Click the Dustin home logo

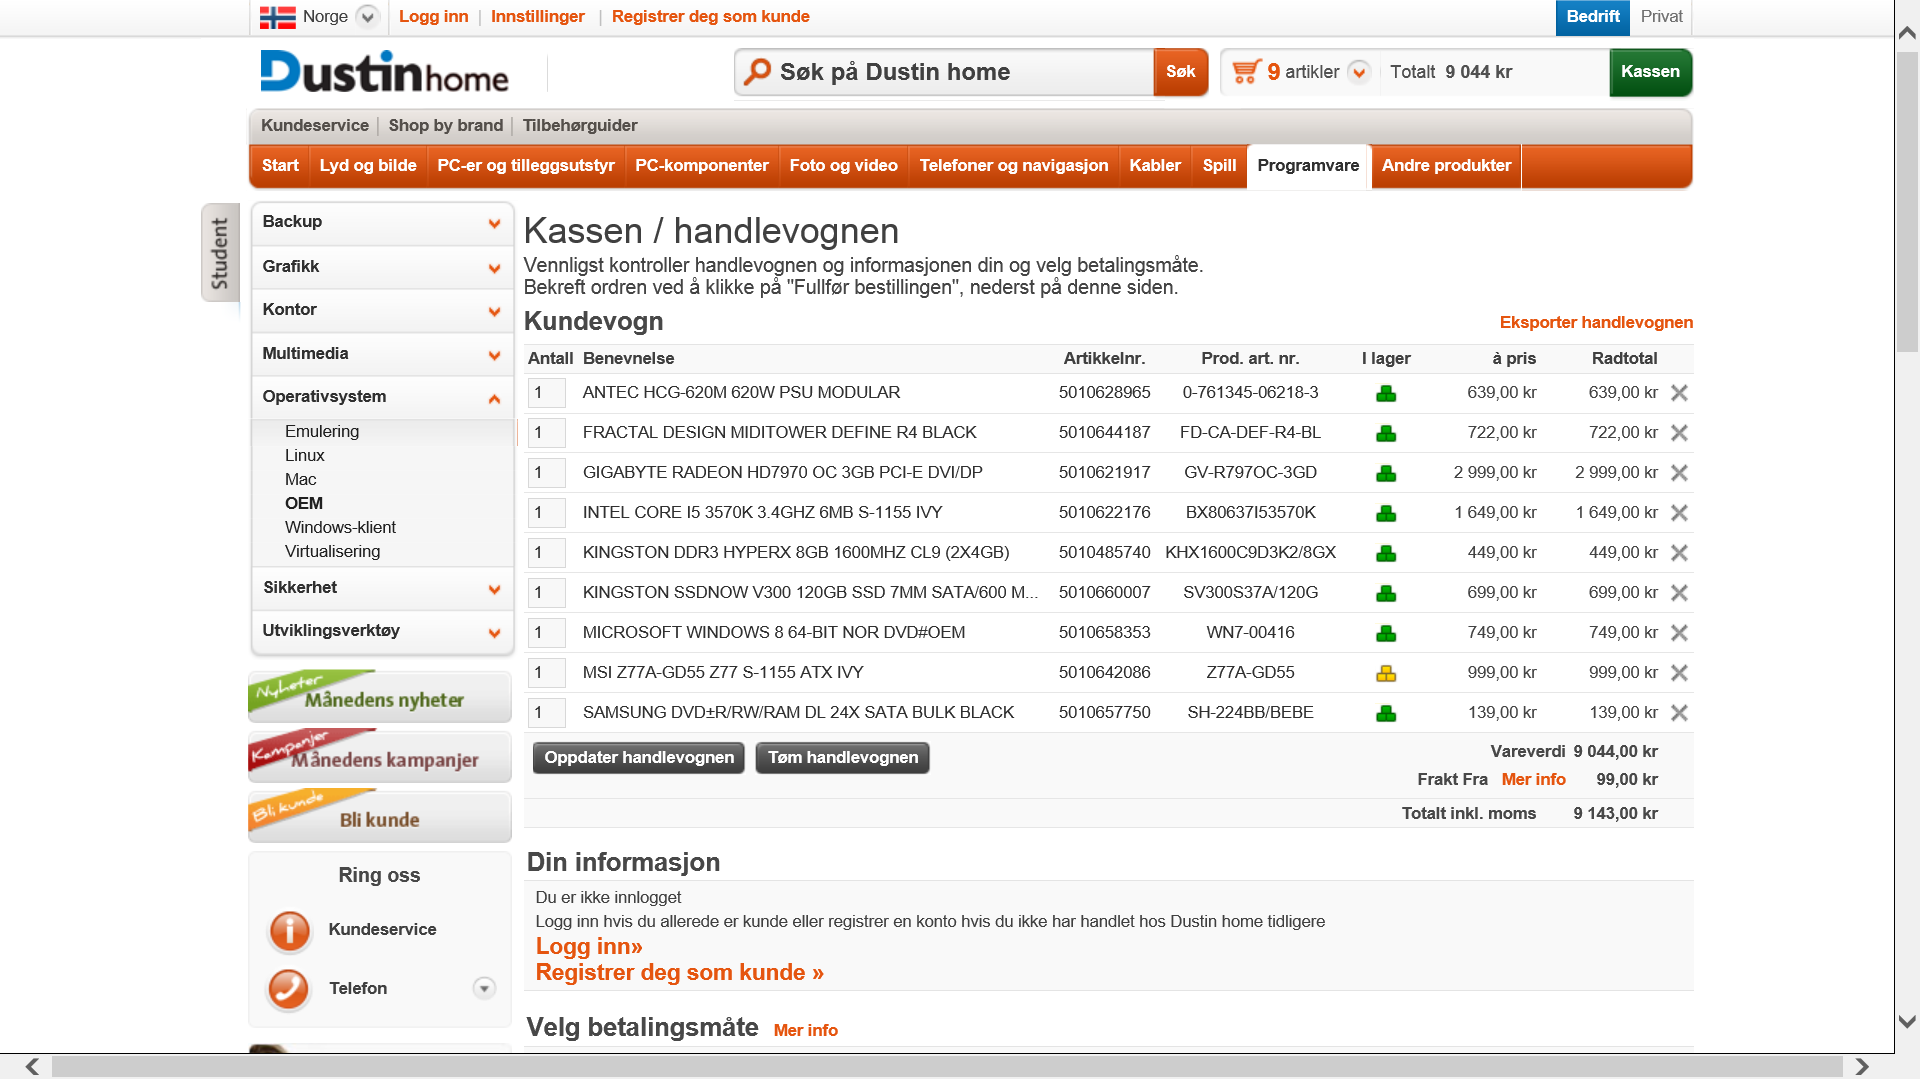coord(384,72)
